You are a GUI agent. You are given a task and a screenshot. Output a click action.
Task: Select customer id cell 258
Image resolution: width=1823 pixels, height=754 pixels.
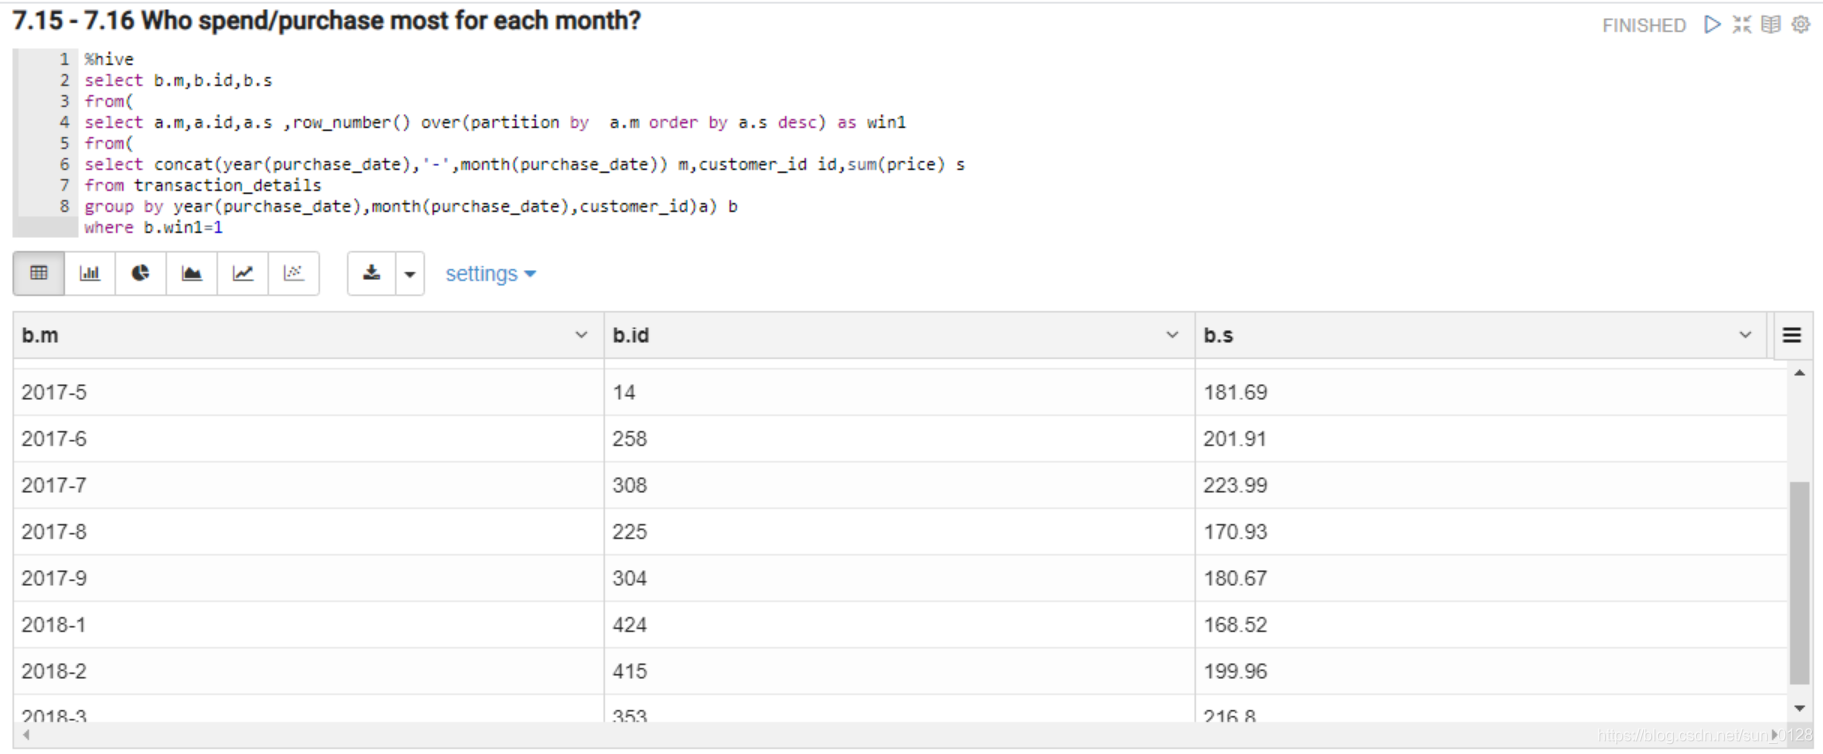point(899,439)
